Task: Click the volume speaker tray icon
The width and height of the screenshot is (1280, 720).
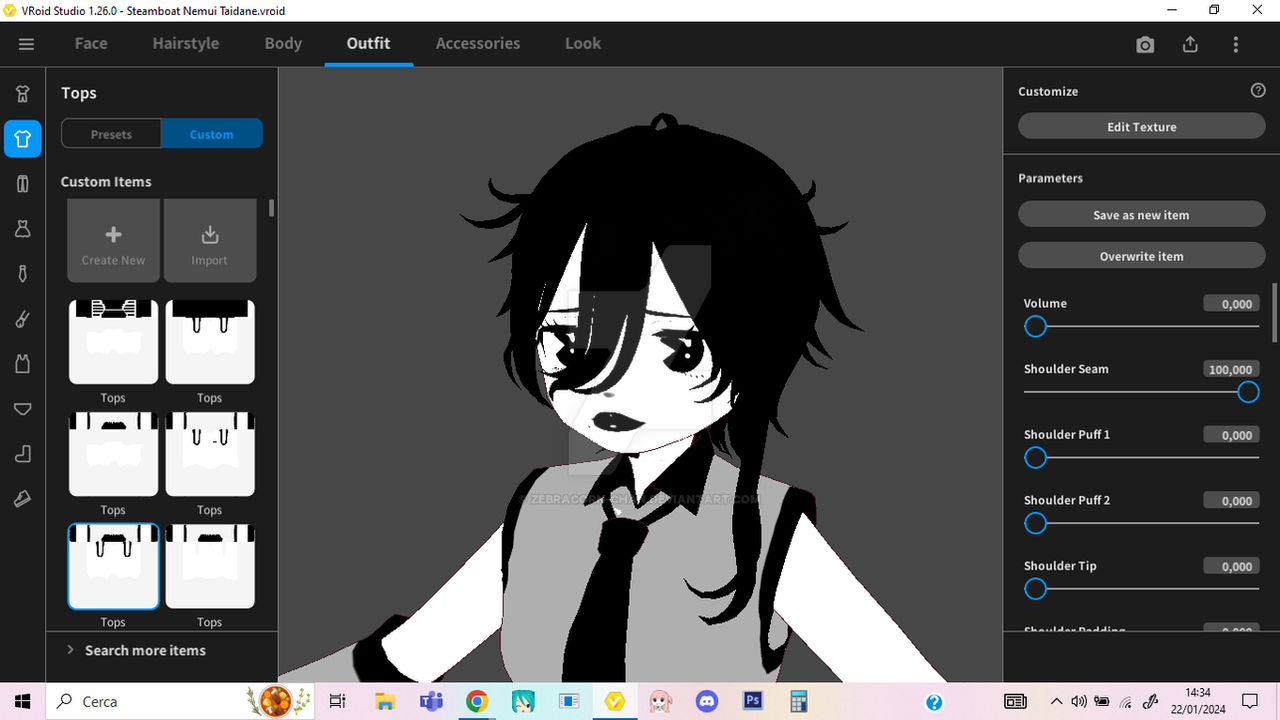Action: (x=1079, y=702)
